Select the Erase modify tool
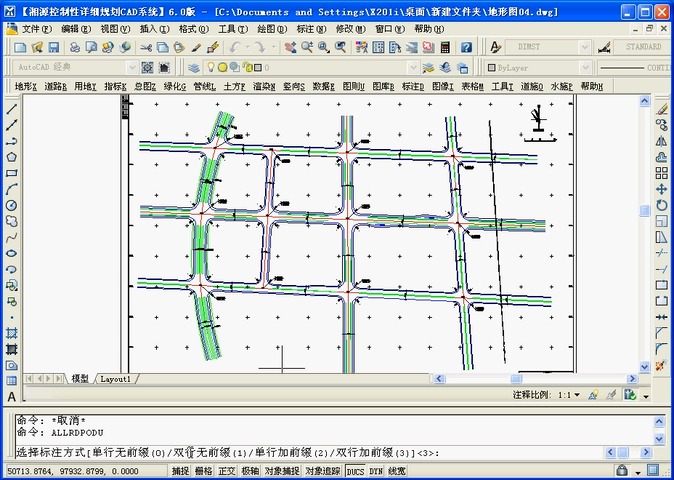The image size is (674, 480). point(662,110)
